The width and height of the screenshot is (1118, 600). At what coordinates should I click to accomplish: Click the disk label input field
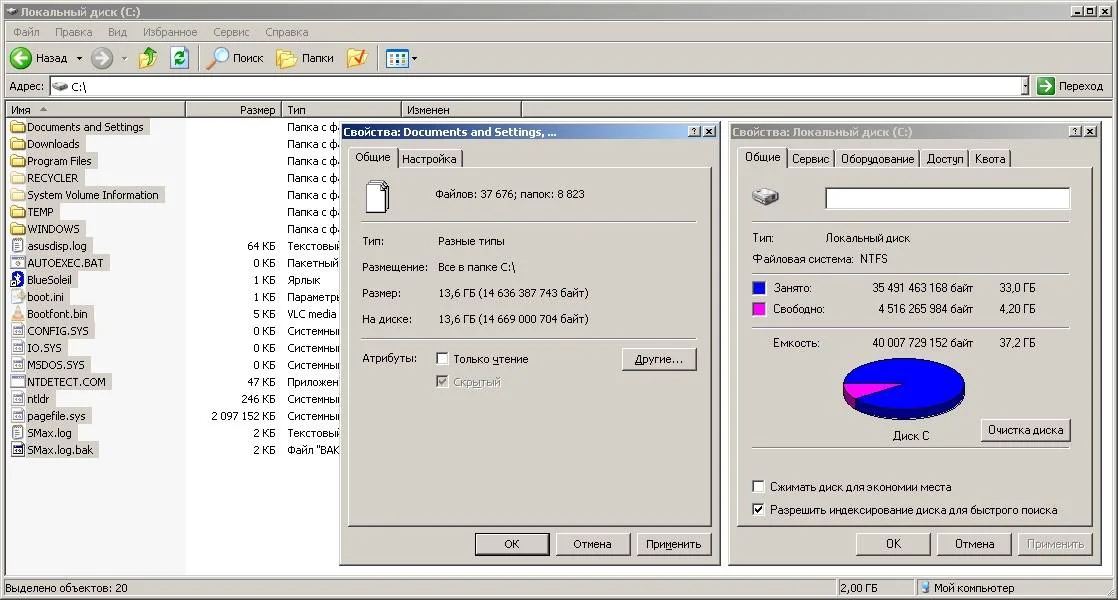point(948,198)
